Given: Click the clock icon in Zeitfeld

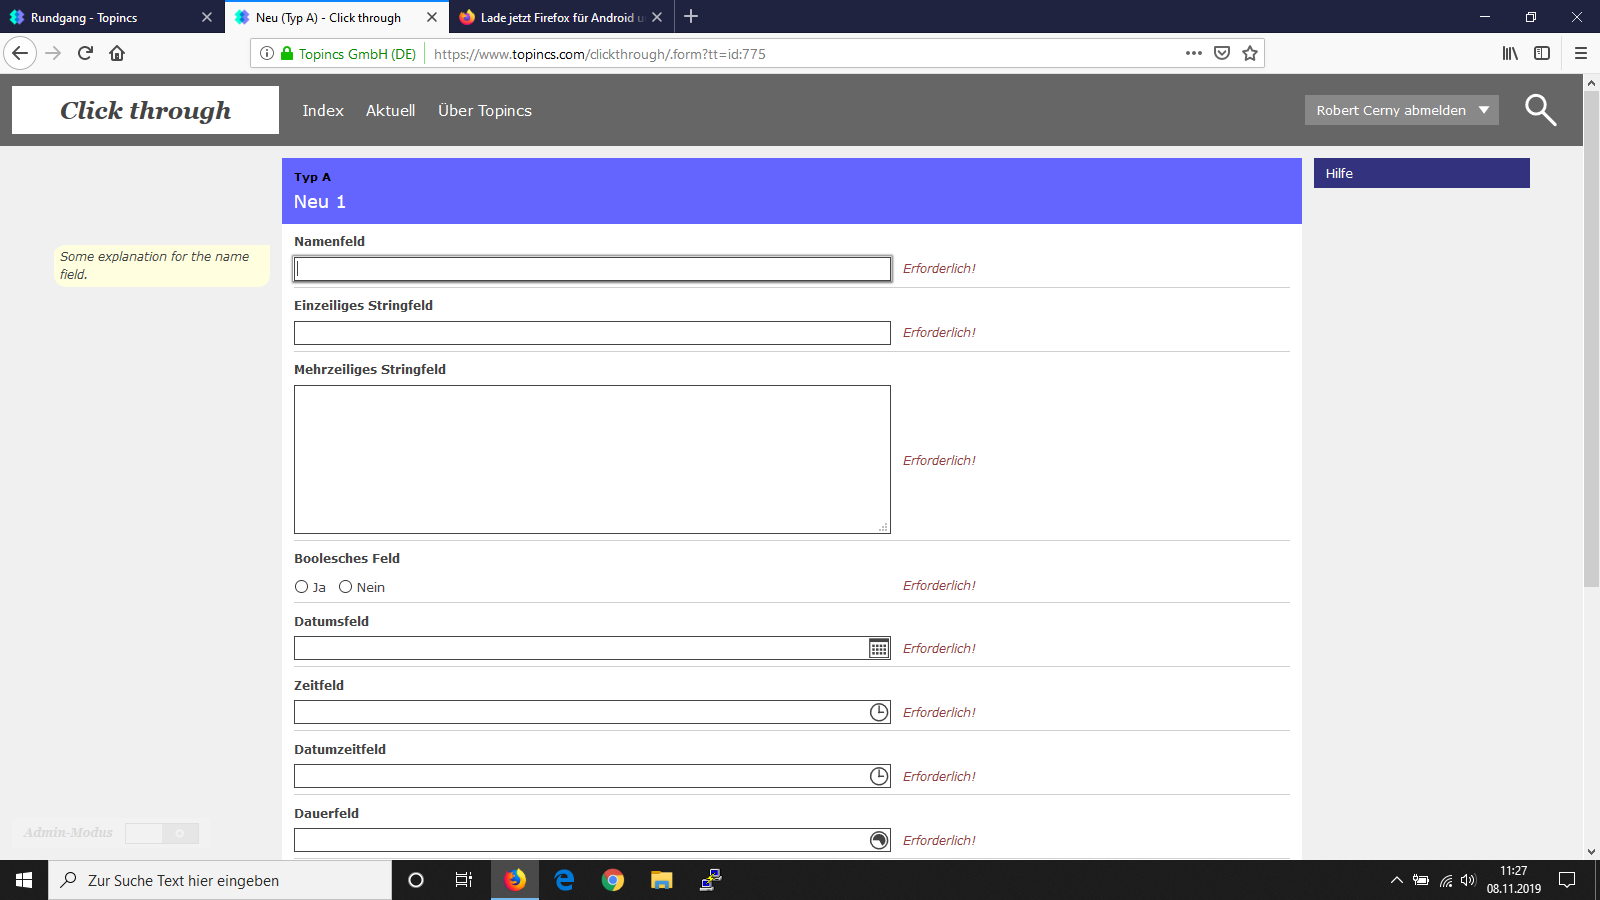Looking at the screenshot, I should point(878,712).
